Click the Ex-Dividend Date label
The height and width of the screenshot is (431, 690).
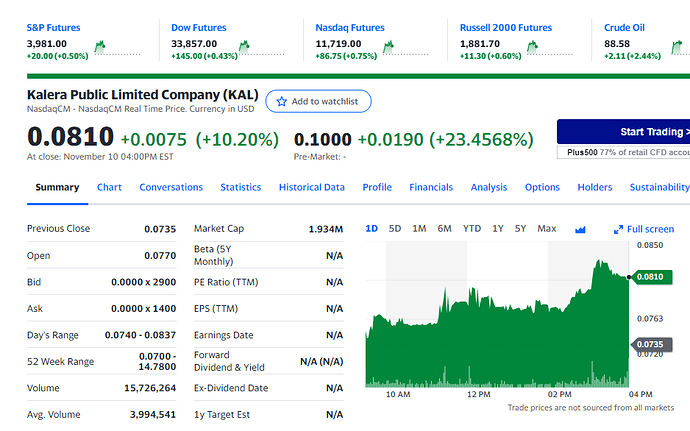coord(231,388)
